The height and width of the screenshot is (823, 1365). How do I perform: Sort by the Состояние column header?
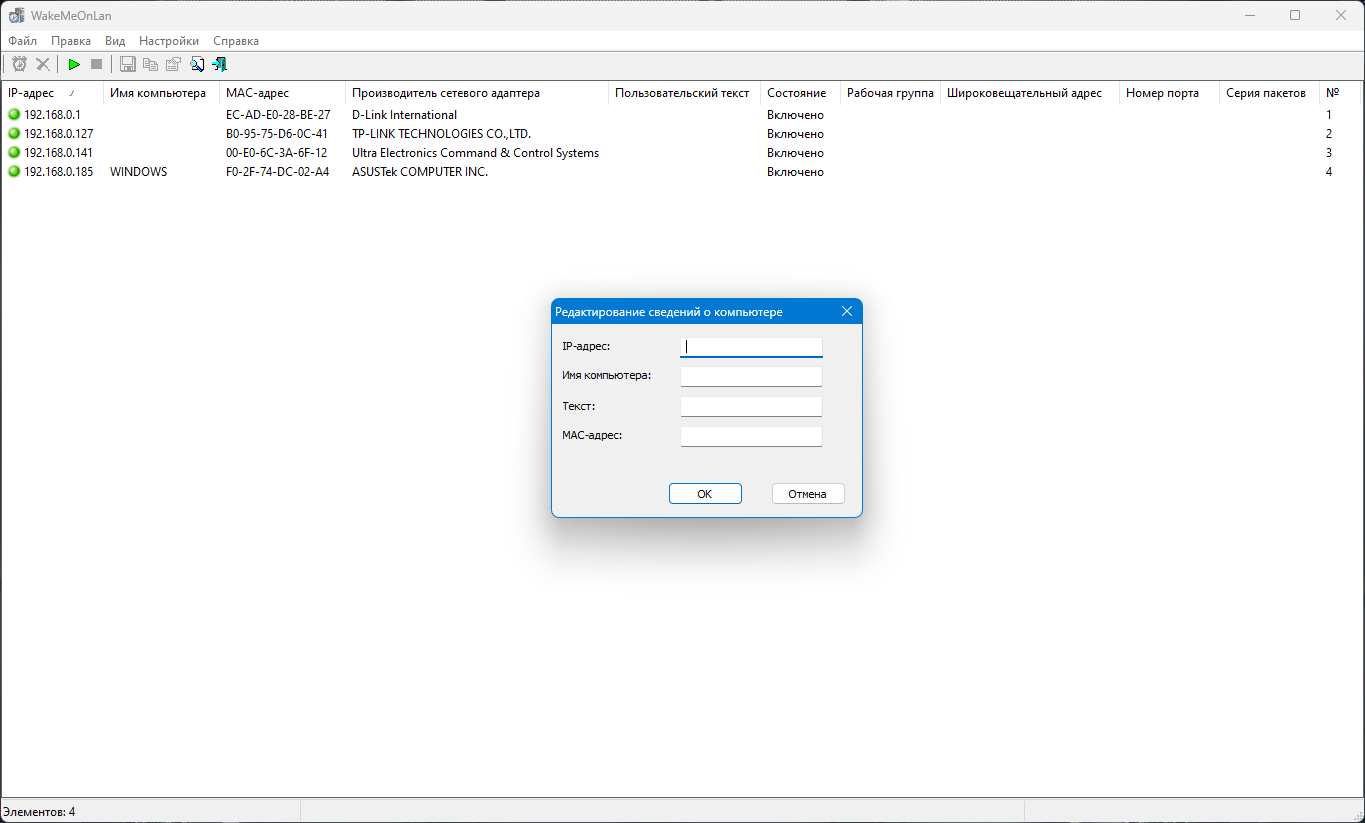[x=800, y=93]
